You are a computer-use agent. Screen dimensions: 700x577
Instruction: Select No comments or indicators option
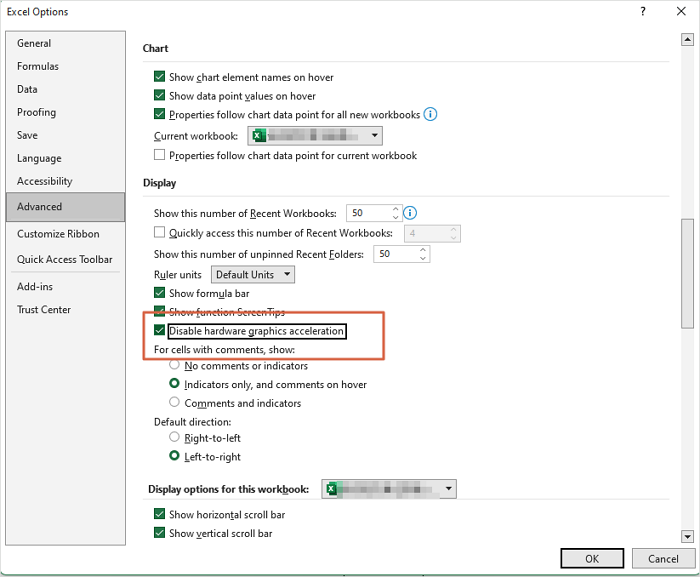[x=175, y=366]
